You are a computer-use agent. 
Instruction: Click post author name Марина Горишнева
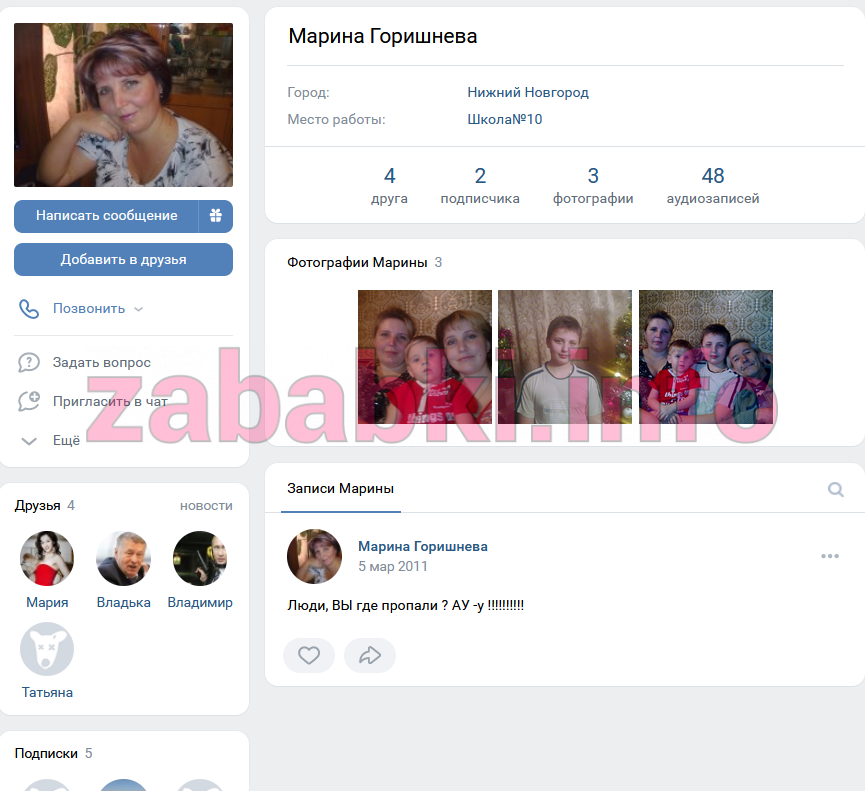423,547
